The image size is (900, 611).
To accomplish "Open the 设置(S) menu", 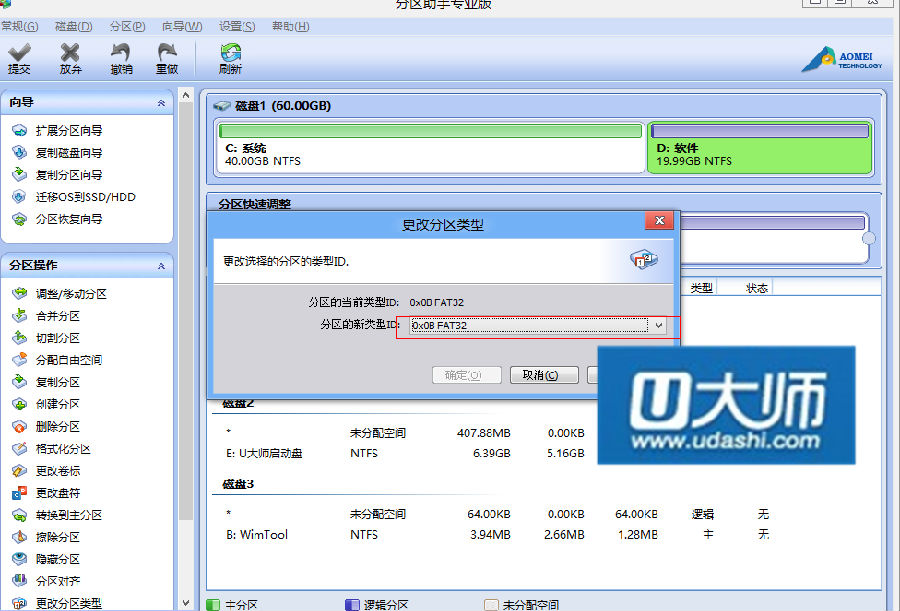I will 237,26.
